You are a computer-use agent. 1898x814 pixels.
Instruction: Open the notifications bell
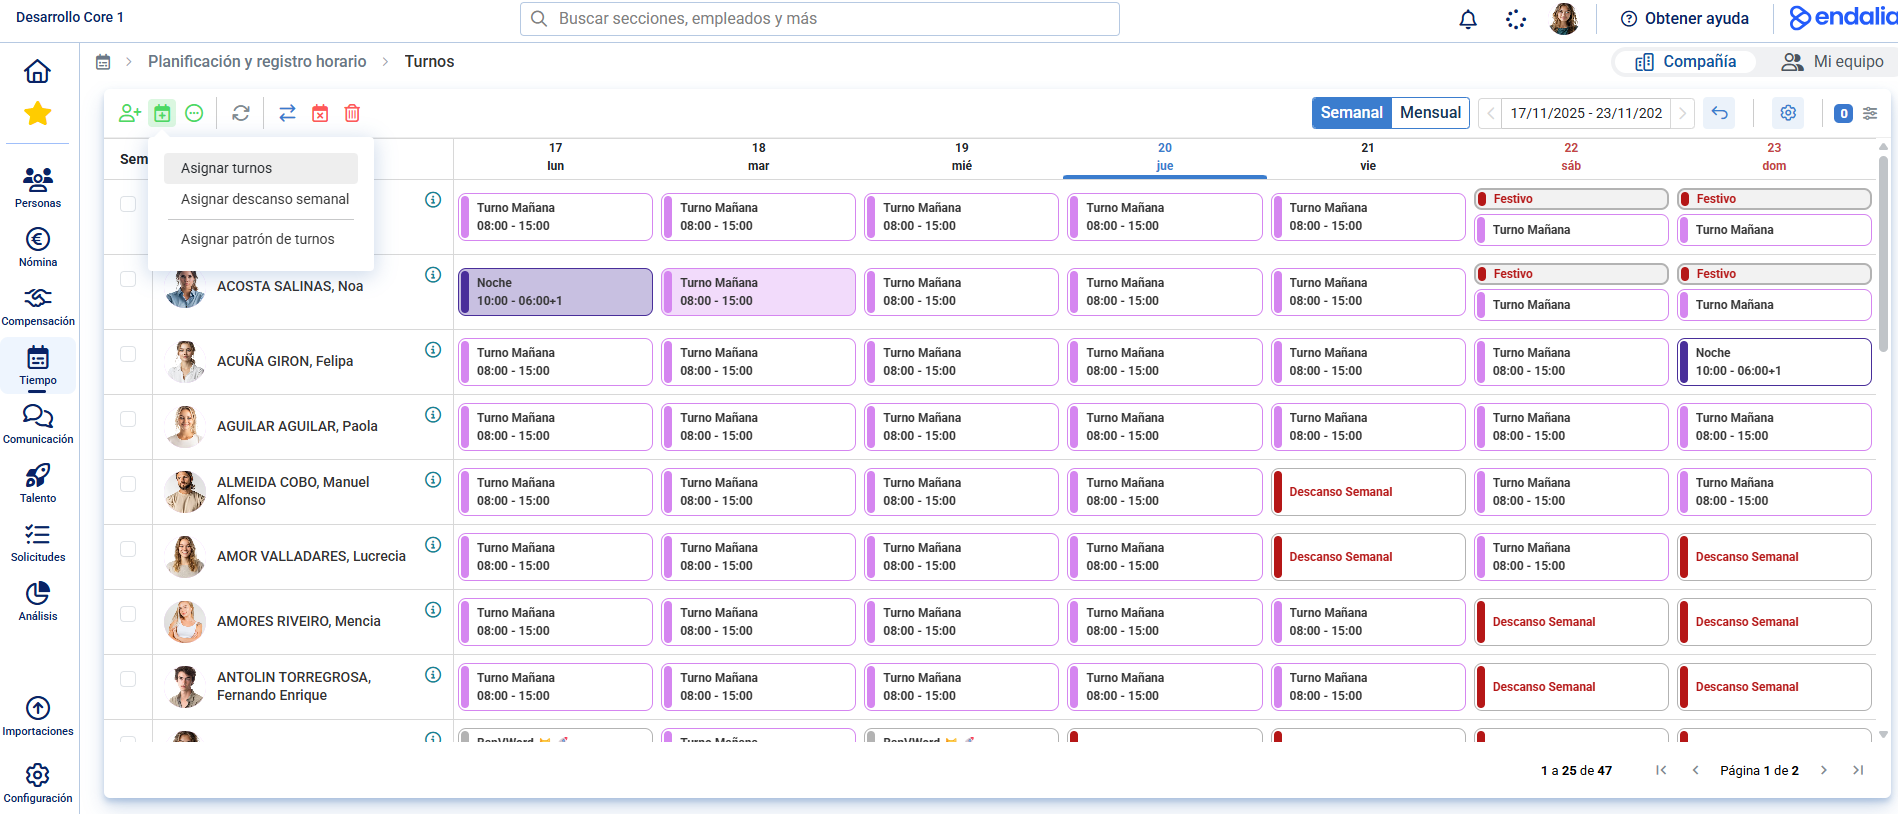click(1468, 19)
